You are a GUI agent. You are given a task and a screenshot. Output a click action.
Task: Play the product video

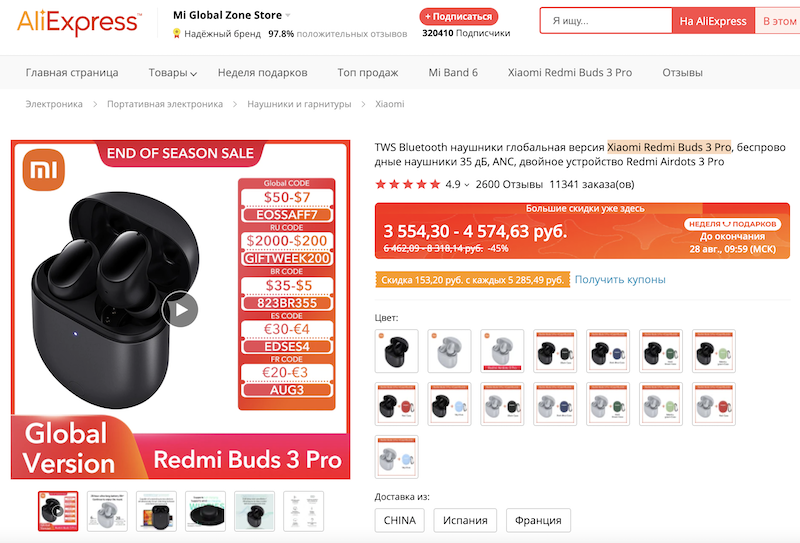click(x=180, y=309)
